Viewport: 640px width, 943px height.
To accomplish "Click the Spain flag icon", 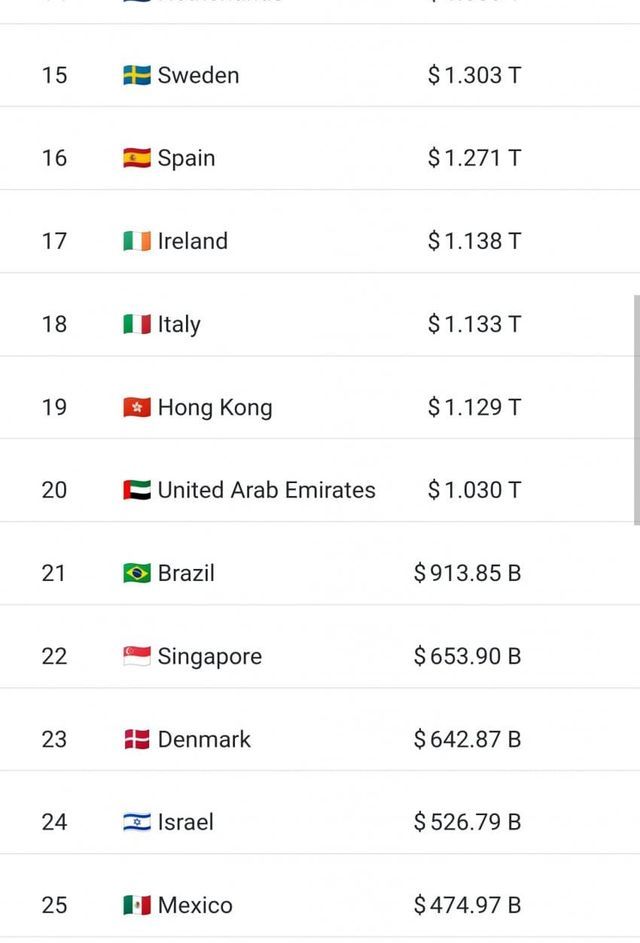I will coord(137,158).
